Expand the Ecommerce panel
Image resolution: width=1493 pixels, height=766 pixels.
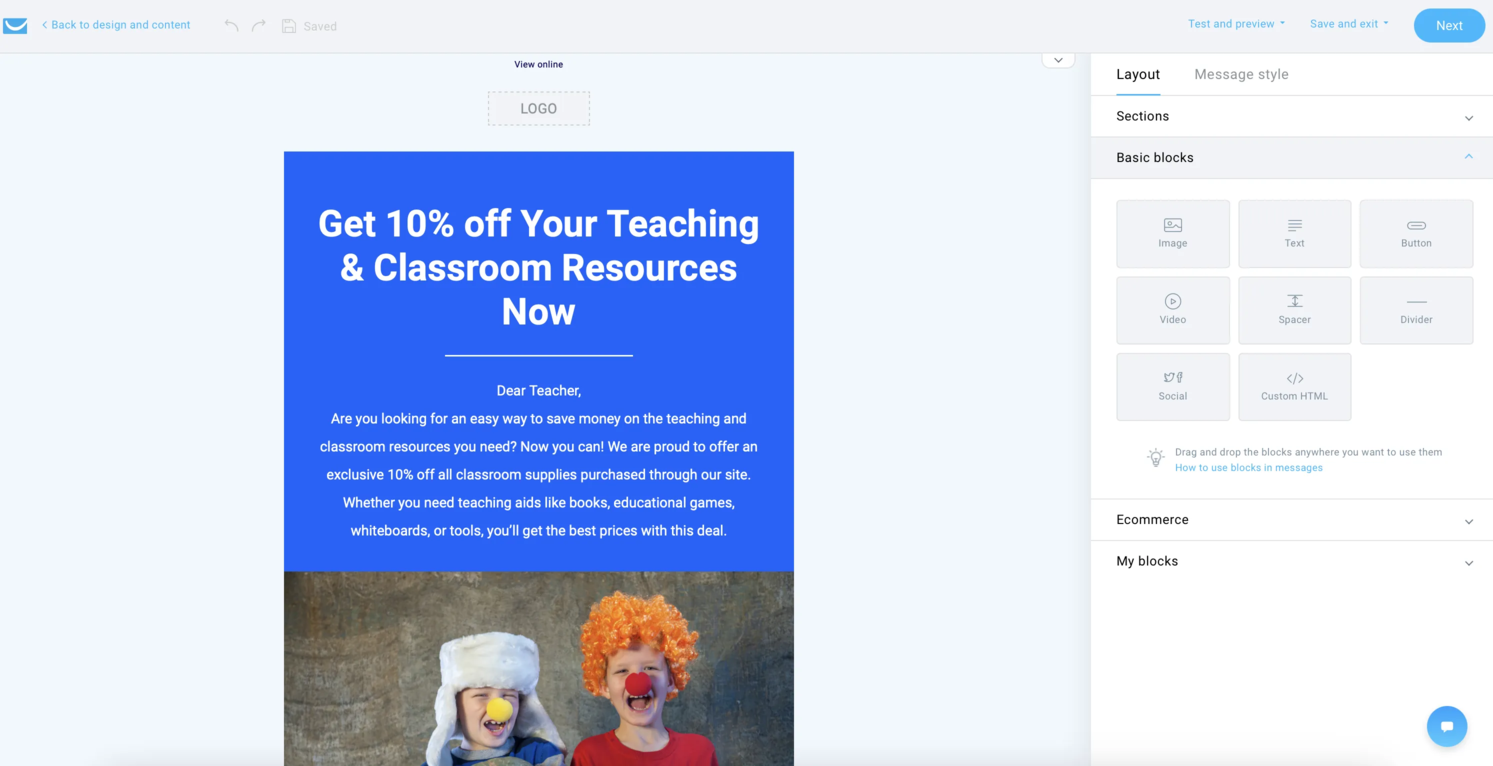[x=1291, y=520]
